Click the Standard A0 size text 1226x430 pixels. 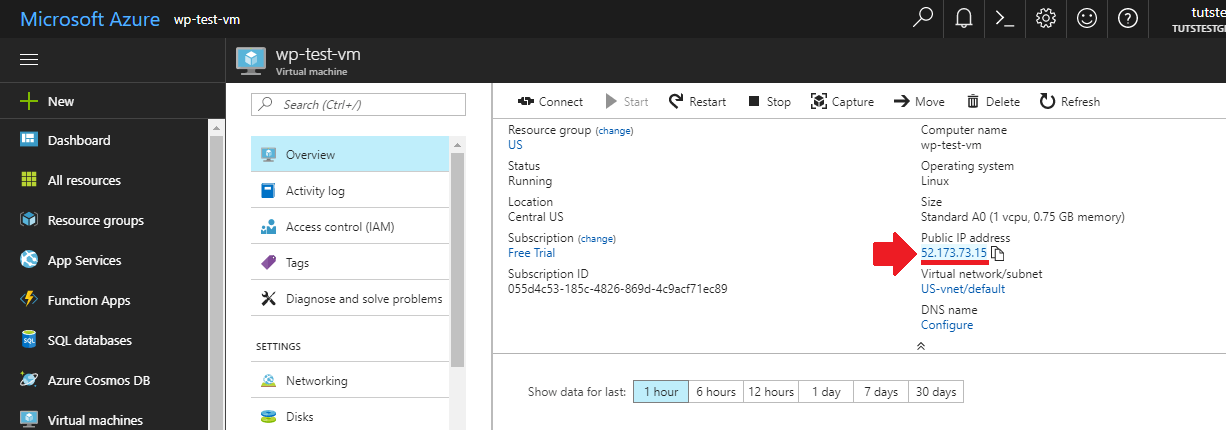click(x=1023, y=217)
